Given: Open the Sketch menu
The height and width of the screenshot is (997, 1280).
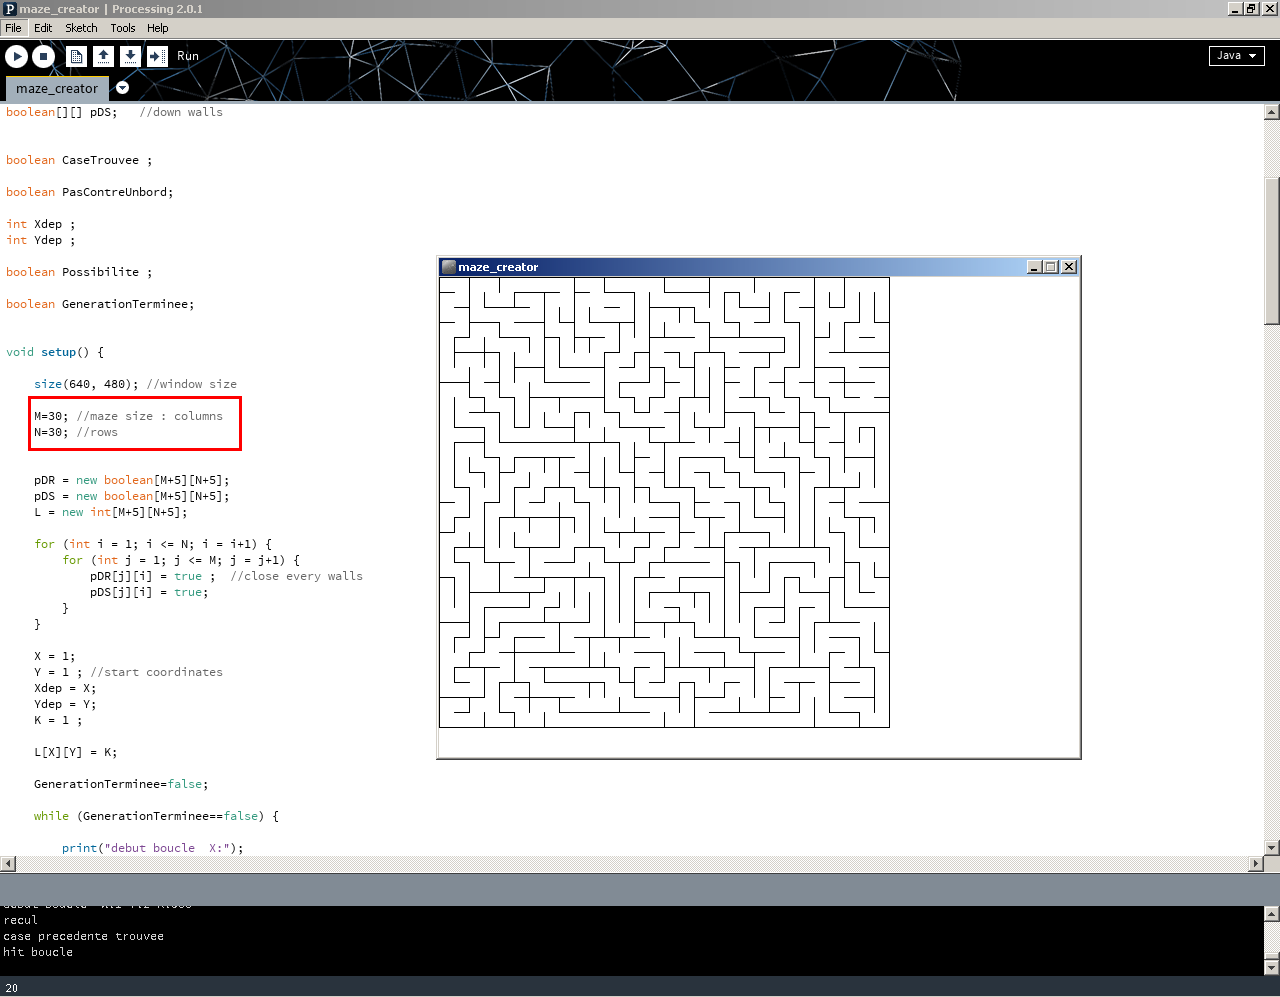Looking at the screenshot, I should tap(80, 28).
